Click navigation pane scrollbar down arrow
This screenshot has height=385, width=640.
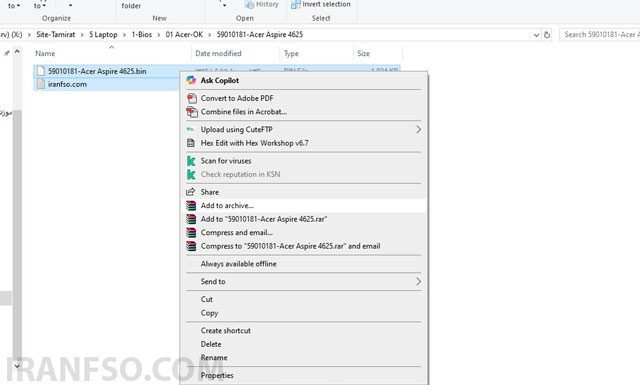[17, 366]
